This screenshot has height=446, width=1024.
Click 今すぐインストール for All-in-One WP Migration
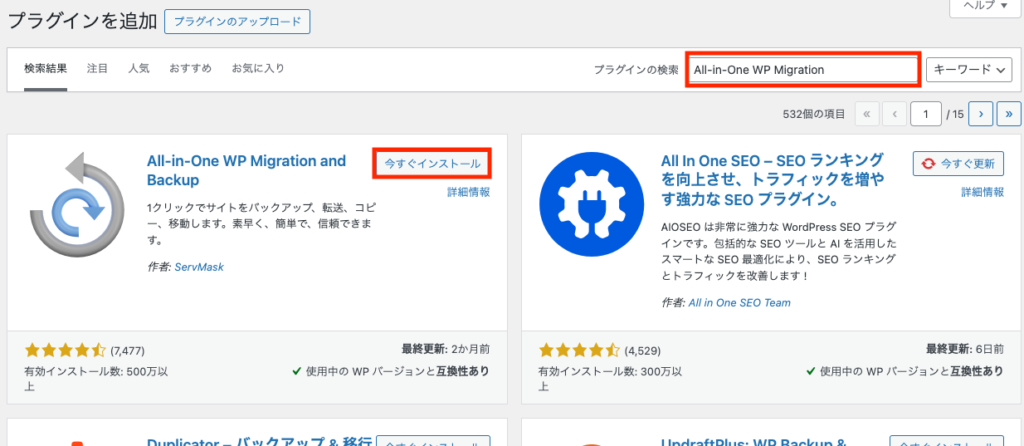click(433, 163)
